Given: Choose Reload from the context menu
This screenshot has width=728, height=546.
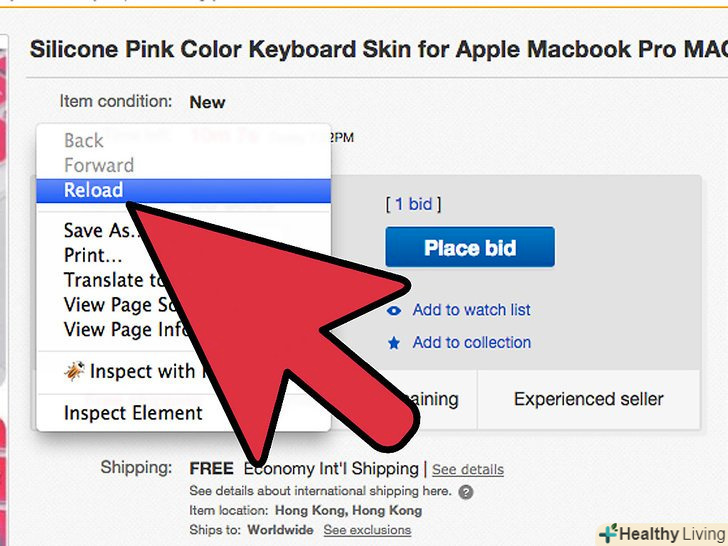Looking at the screenshot, I should click(93, 190).
